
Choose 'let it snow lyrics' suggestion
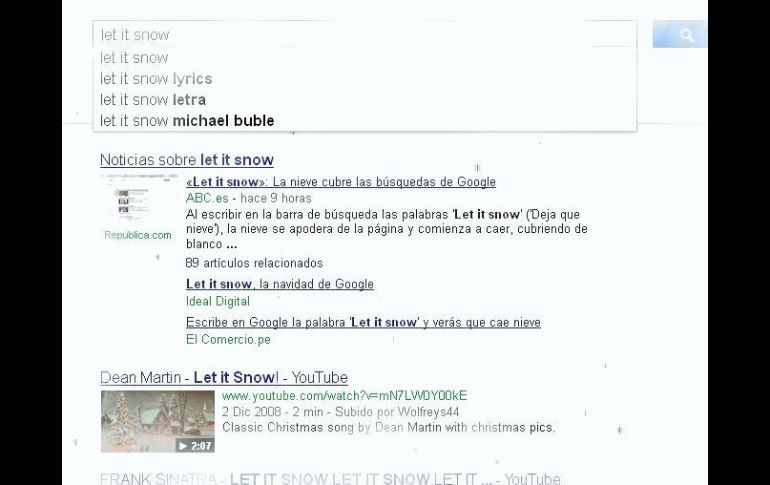[156, 79]
